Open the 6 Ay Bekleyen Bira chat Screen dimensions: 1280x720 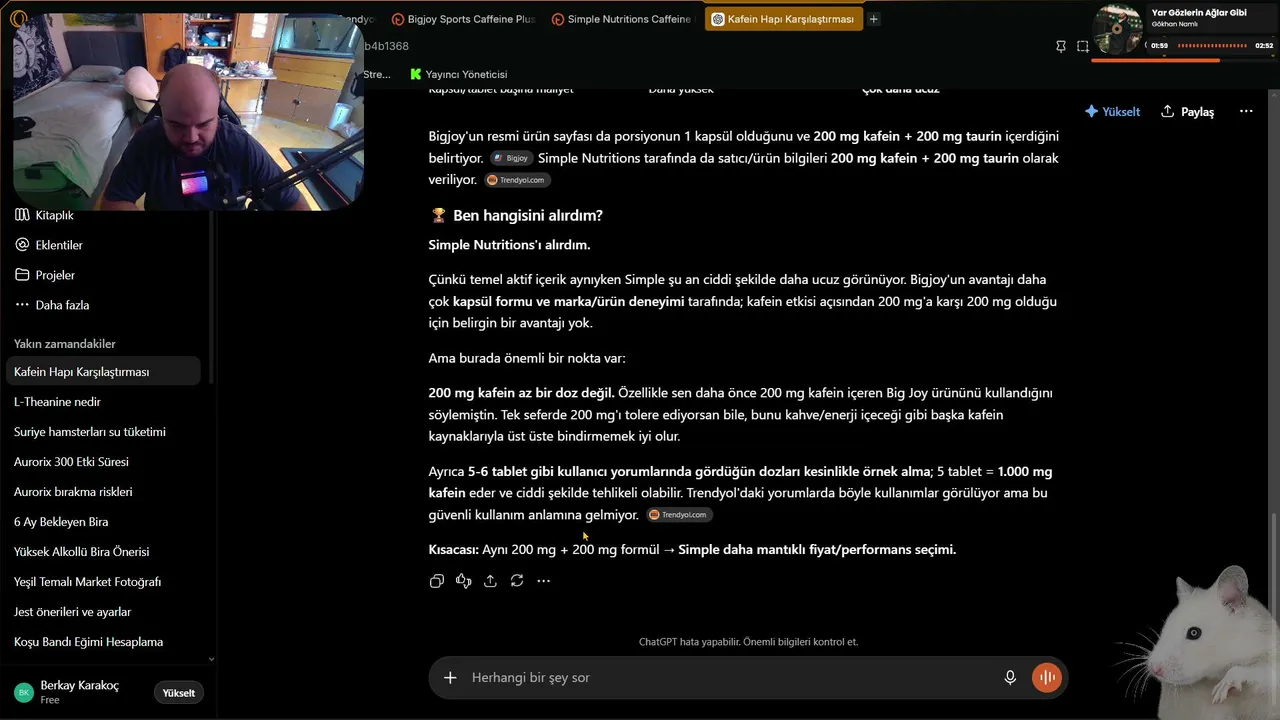coord(103,522)
